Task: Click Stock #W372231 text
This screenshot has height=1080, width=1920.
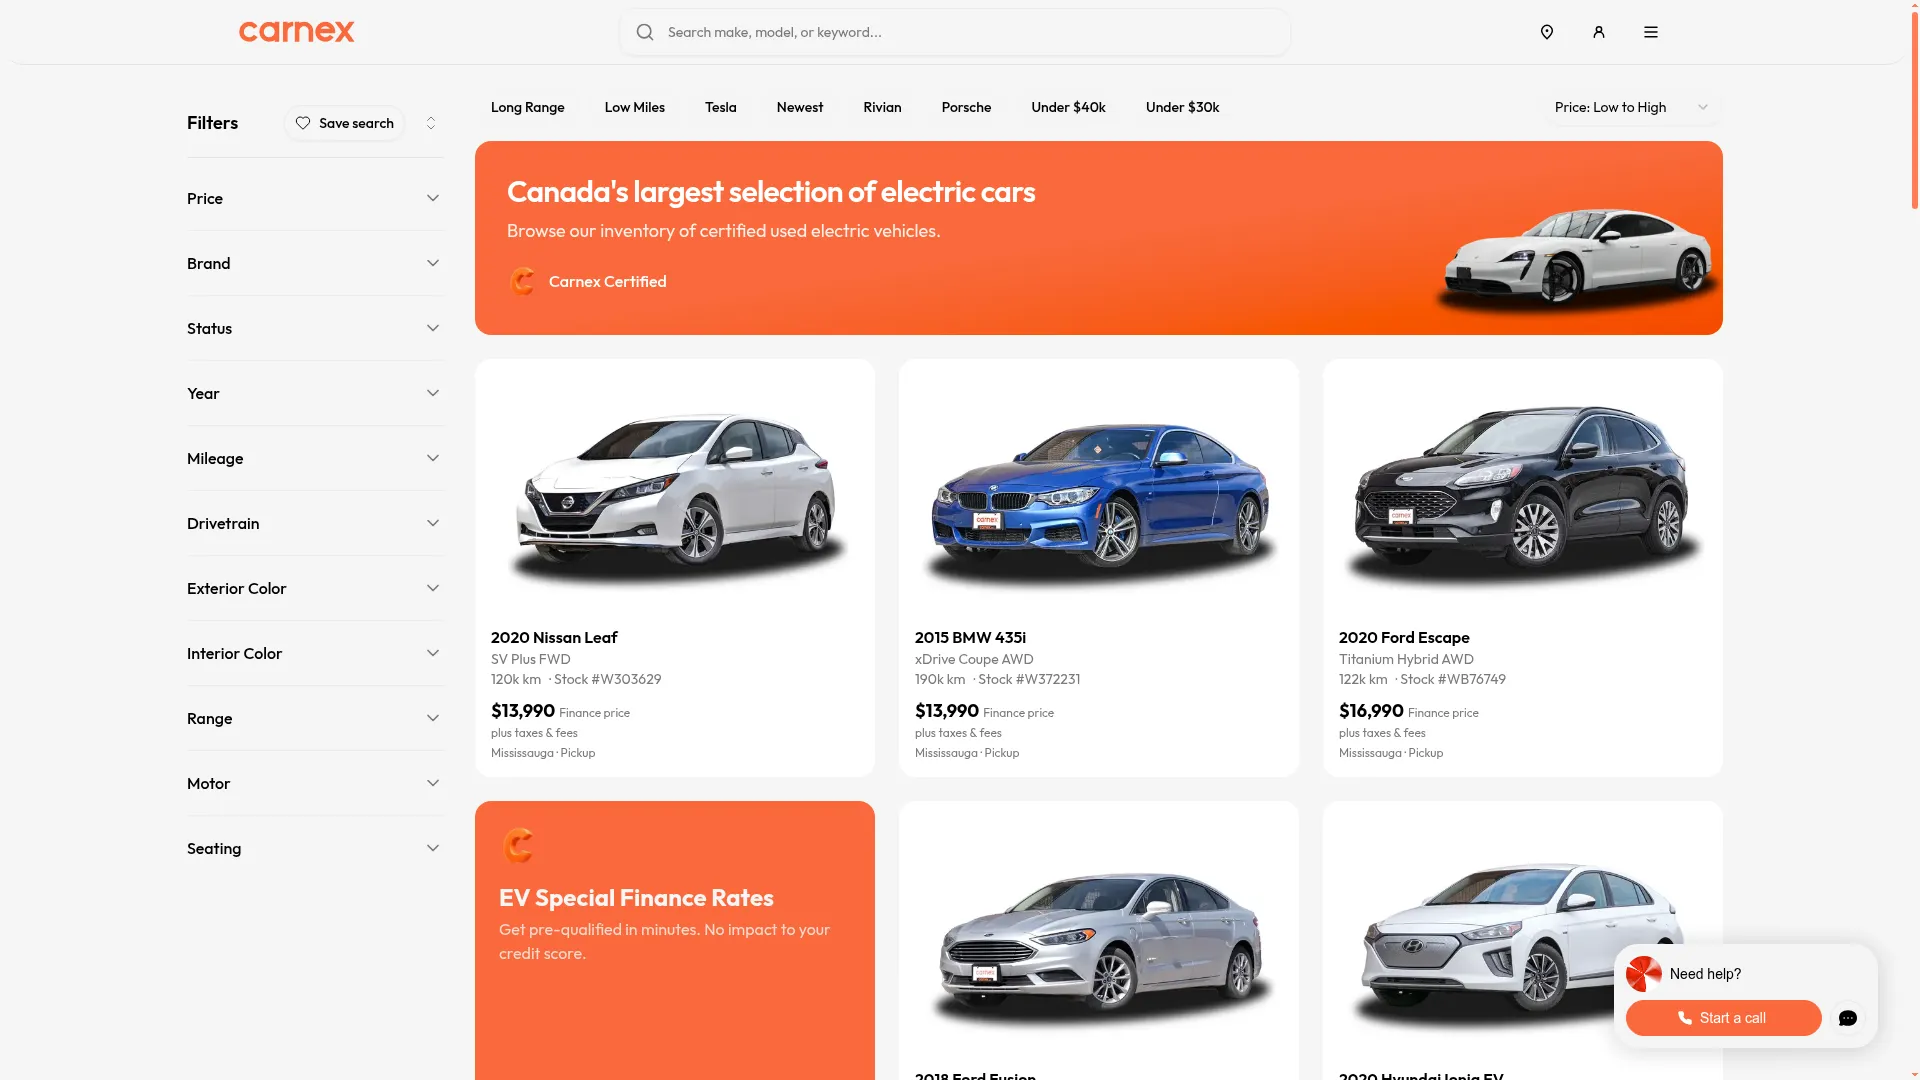Action: [1029, 679]
